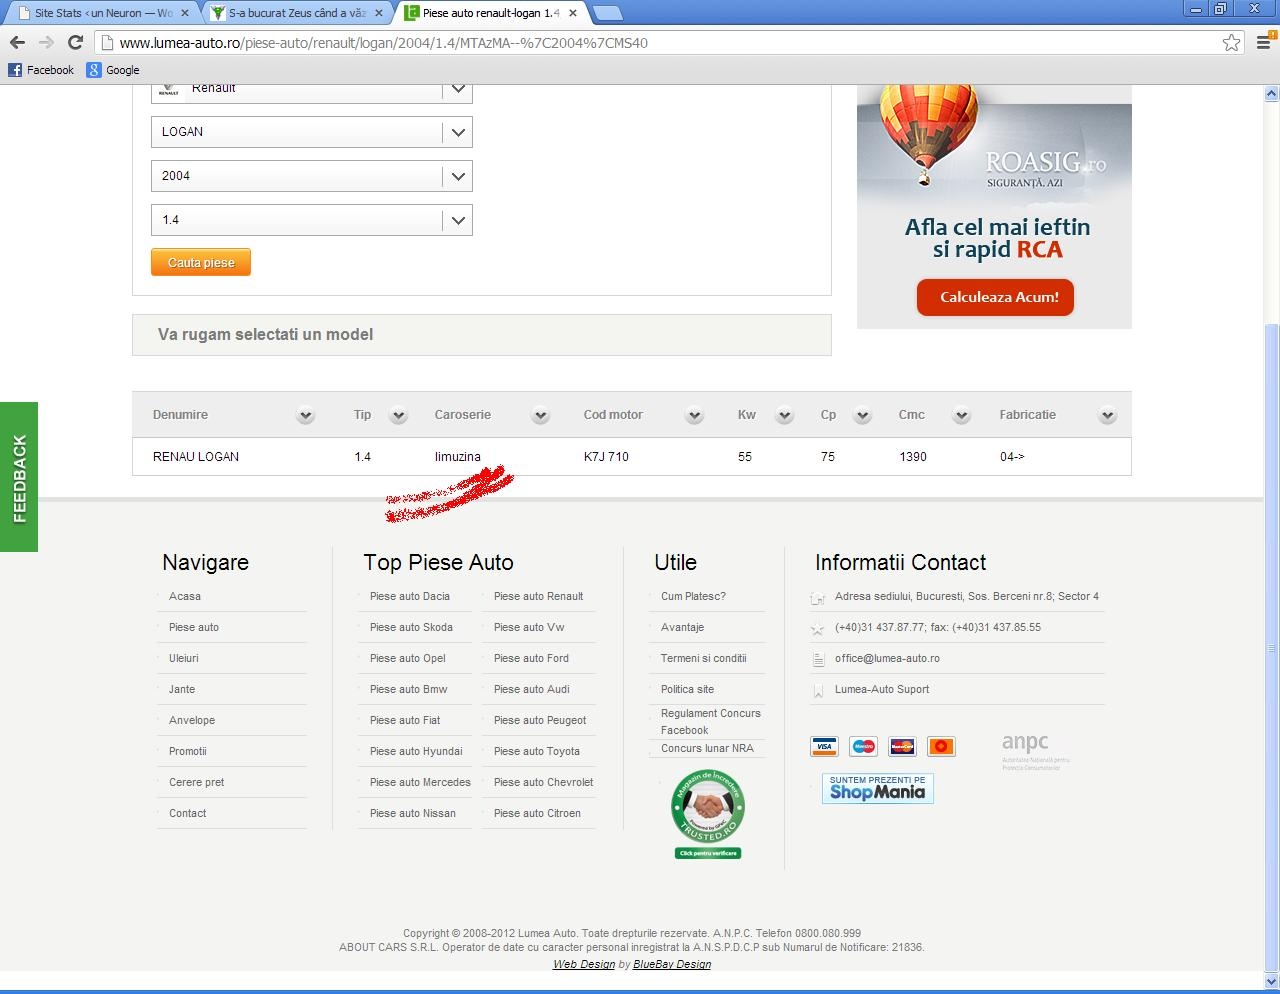Go to the Anvelope link
1280x994 pixels.
pyautogui.click(x=192, y=720)
